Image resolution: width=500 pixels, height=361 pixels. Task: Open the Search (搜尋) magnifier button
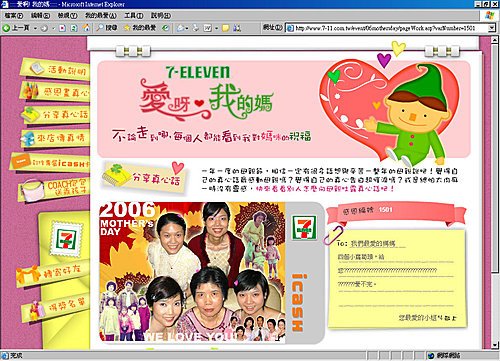pos(107,28)
